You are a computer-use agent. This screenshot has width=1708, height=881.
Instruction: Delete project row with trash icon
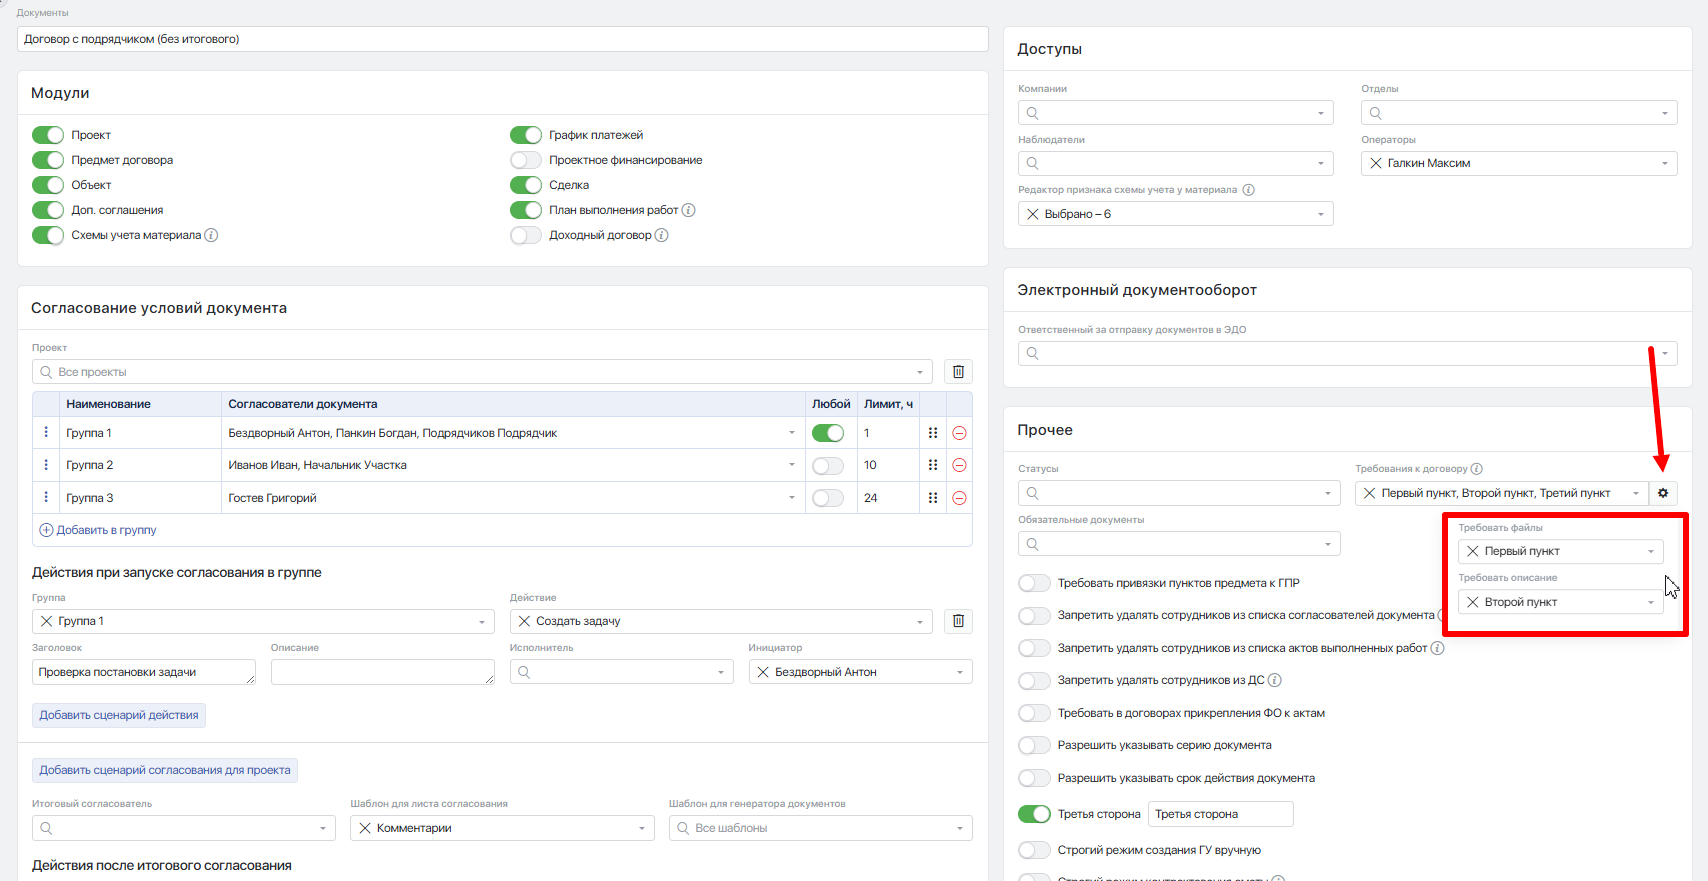[x=958, y=372]
